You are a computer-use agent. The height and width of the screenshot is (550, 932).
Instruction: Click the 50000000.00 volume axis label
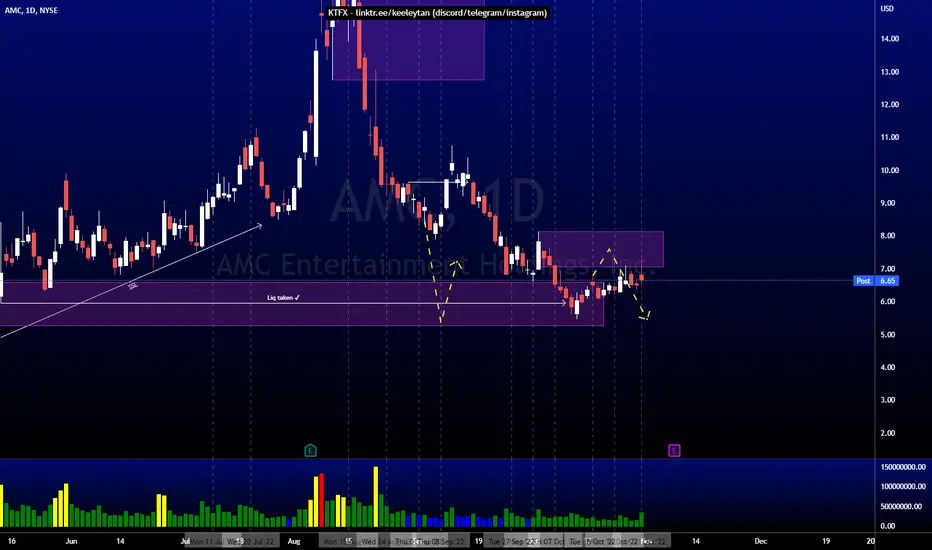(901, 507)
